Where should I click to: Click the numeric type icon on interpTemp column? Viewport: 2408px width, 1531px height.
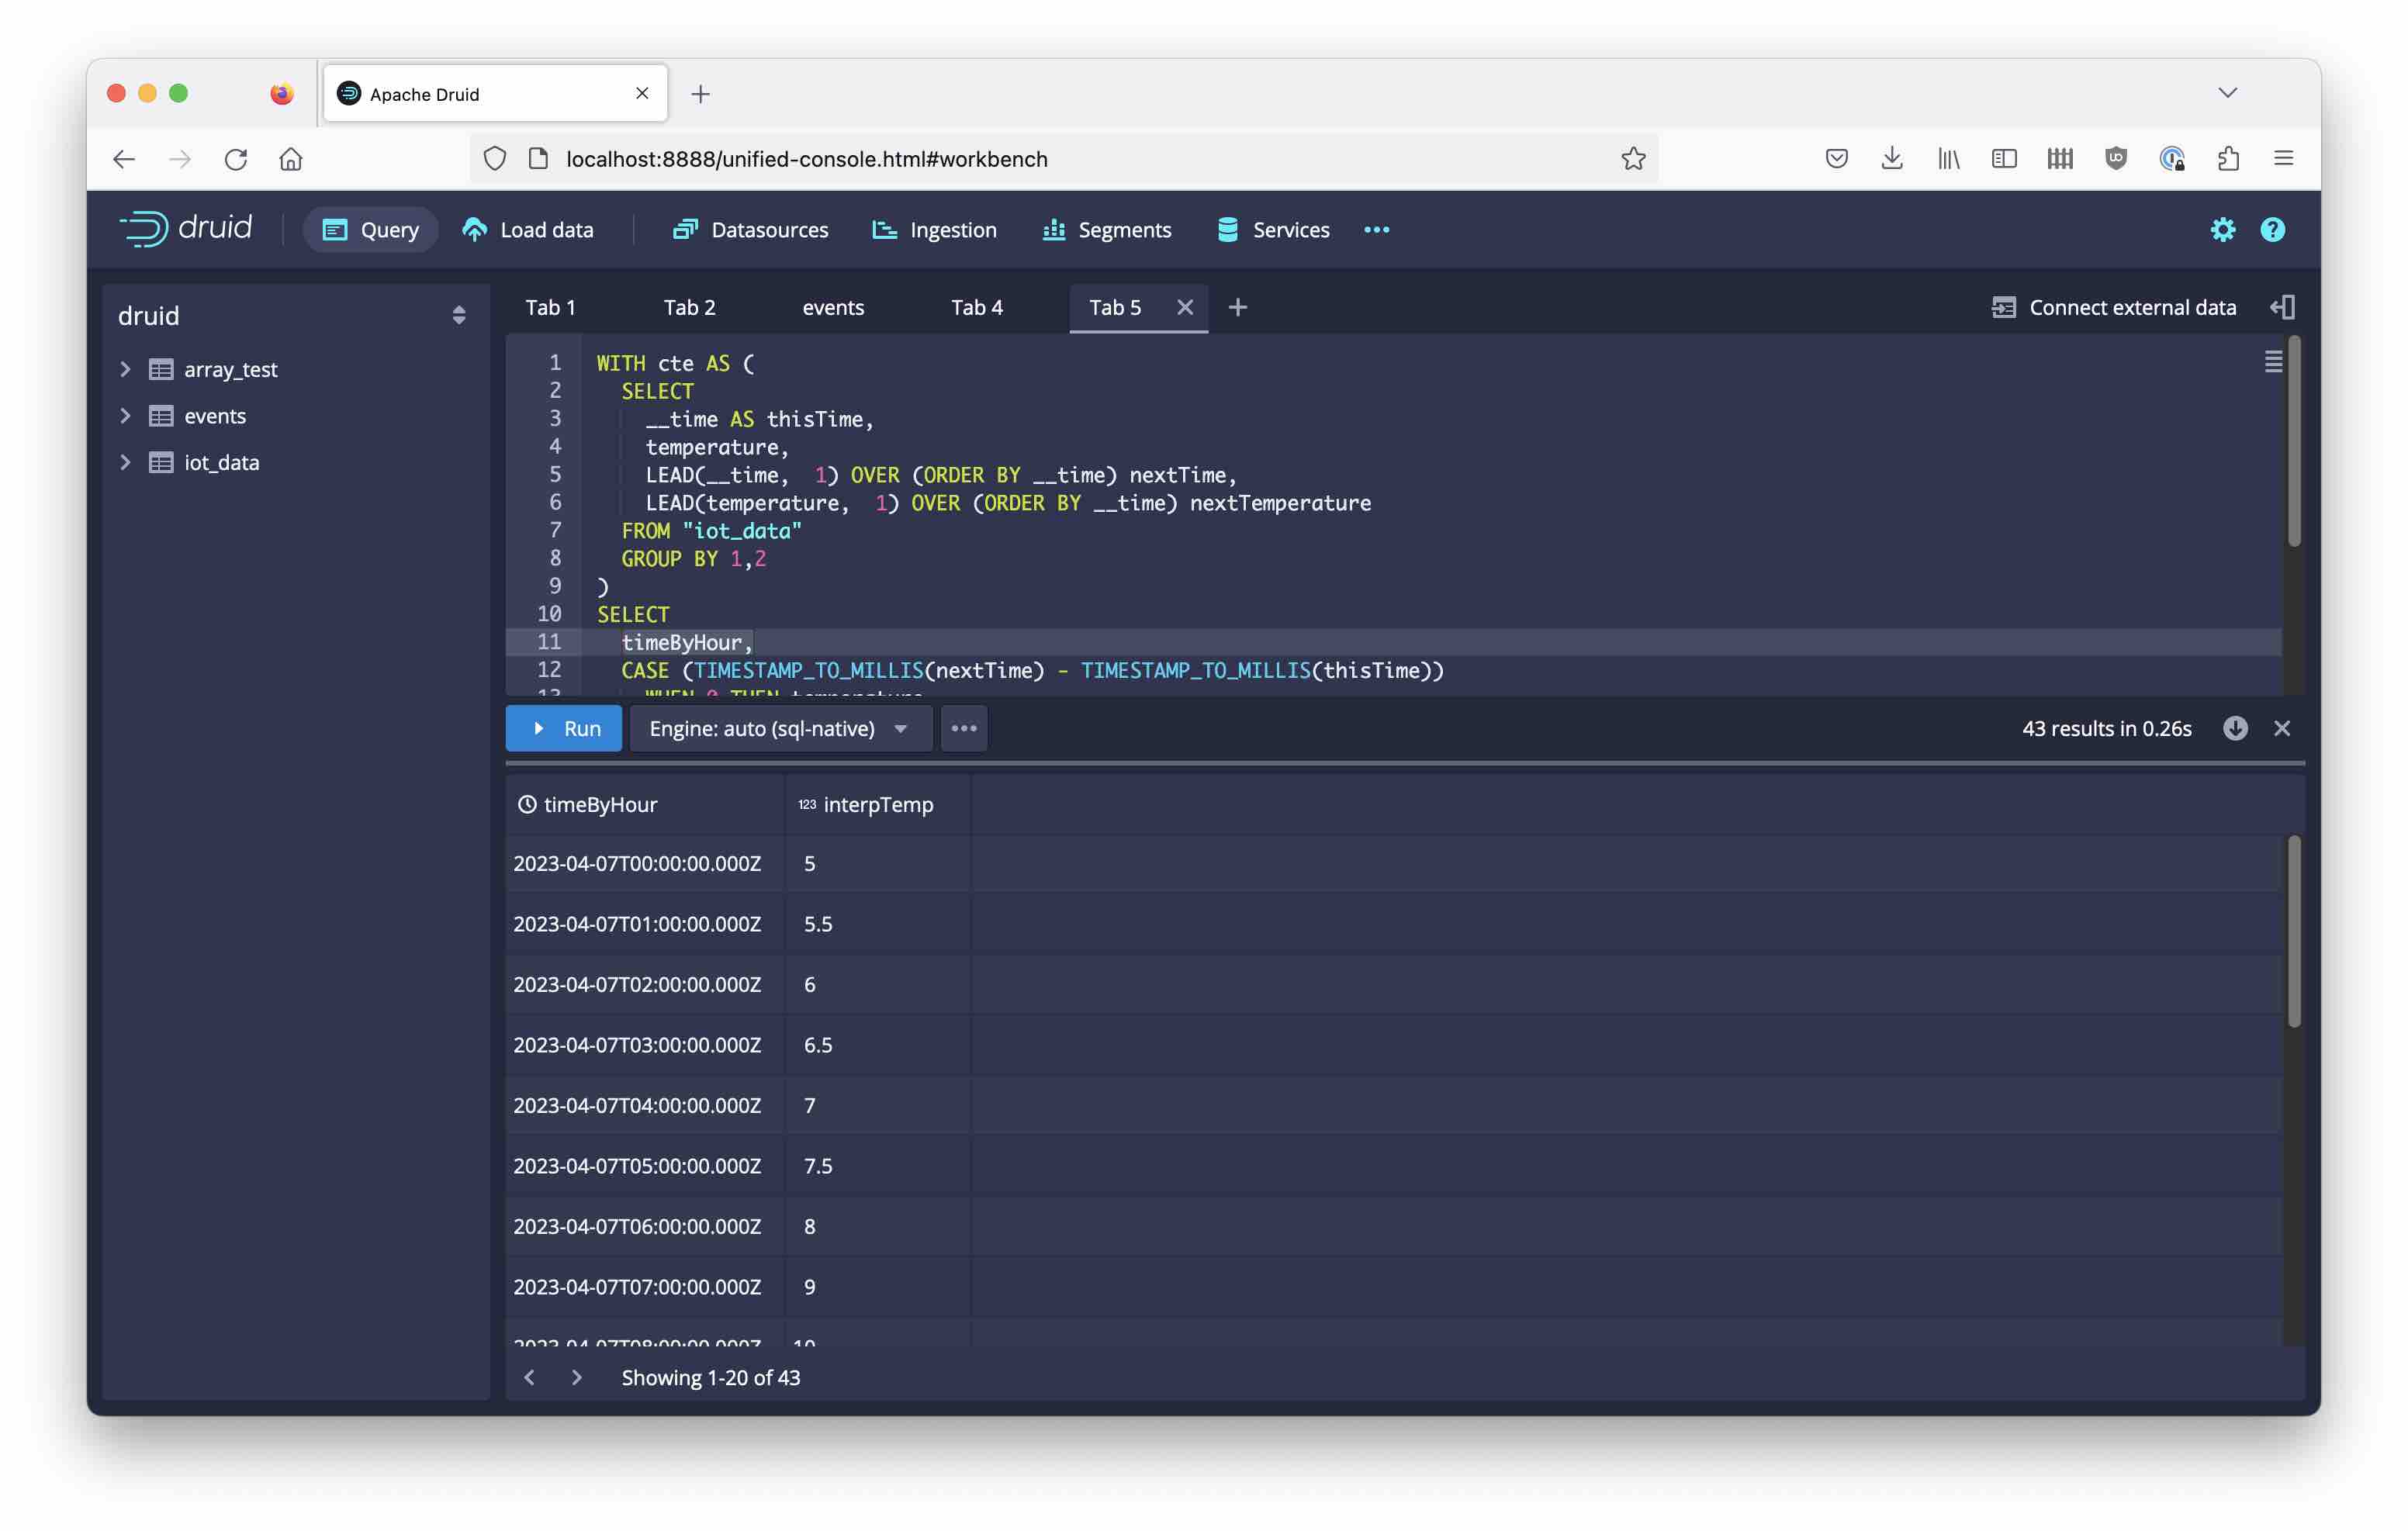click(x=806, y=803)
